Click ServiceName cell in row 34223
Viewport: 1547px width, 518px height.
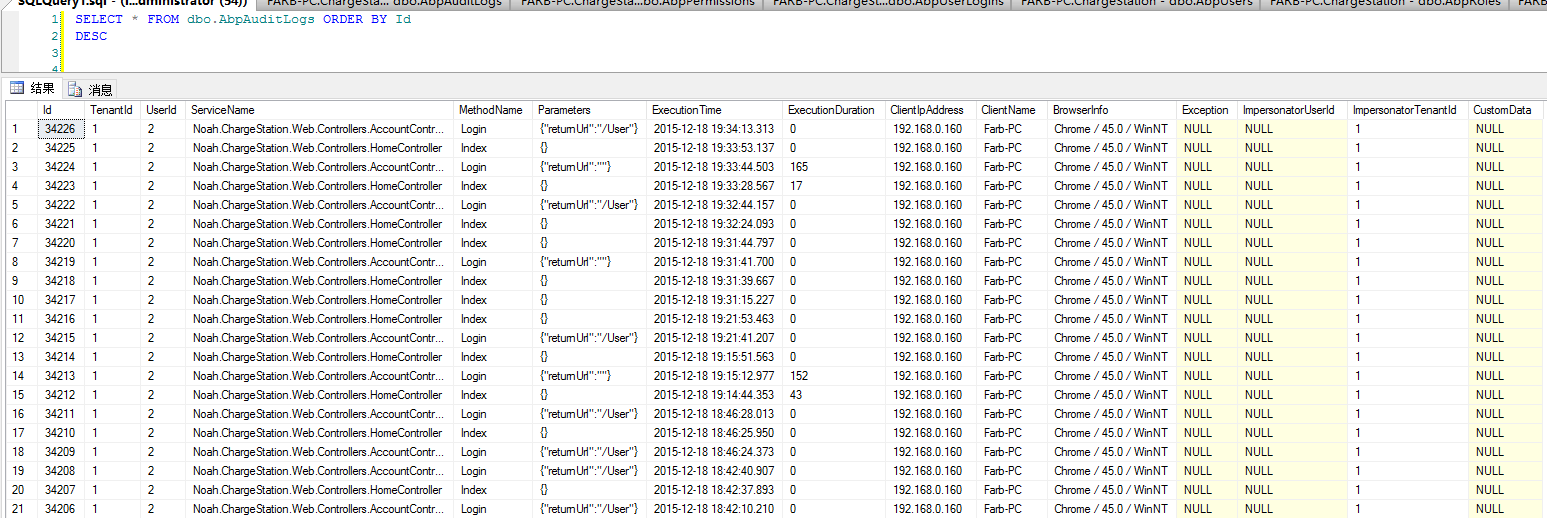pos(321,186)
